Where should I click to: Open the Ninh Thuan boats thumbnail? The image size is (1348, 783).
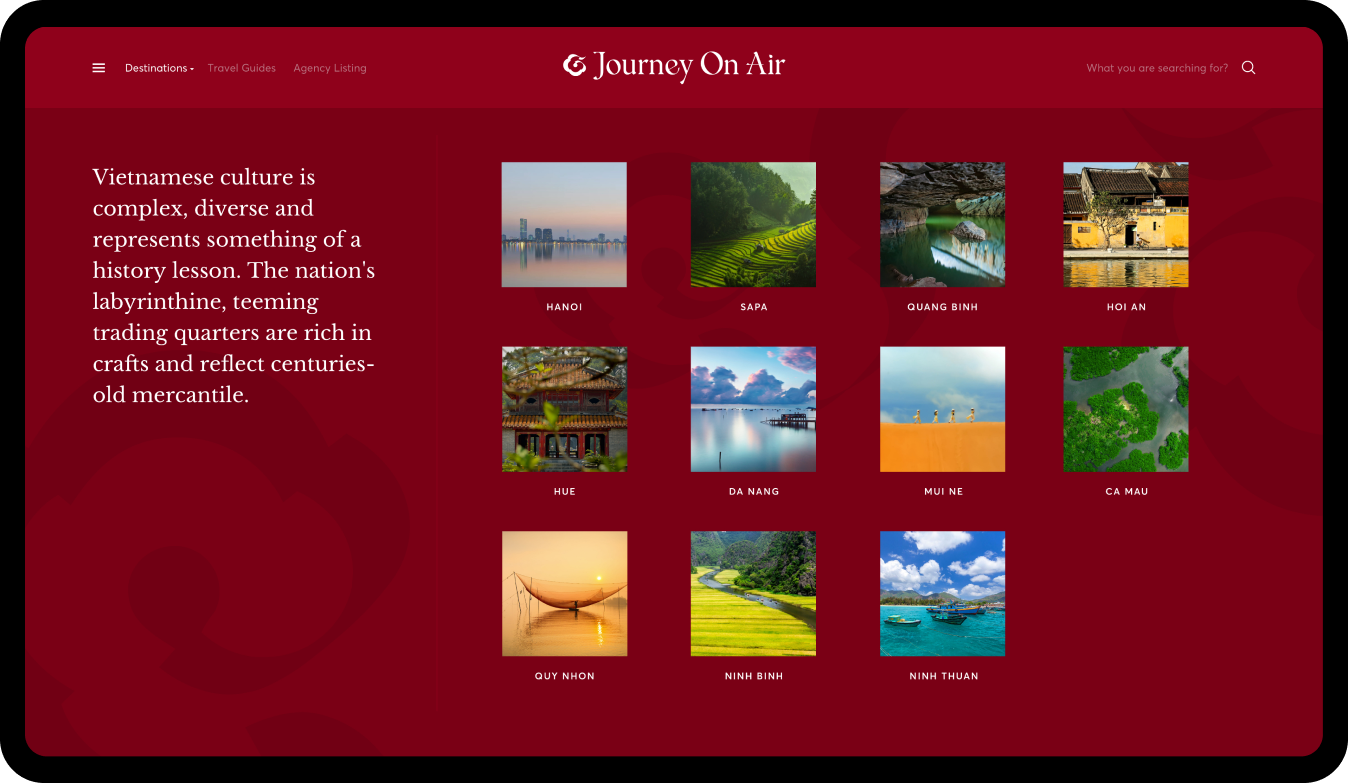pyautogui.click(x=942, y=594)
